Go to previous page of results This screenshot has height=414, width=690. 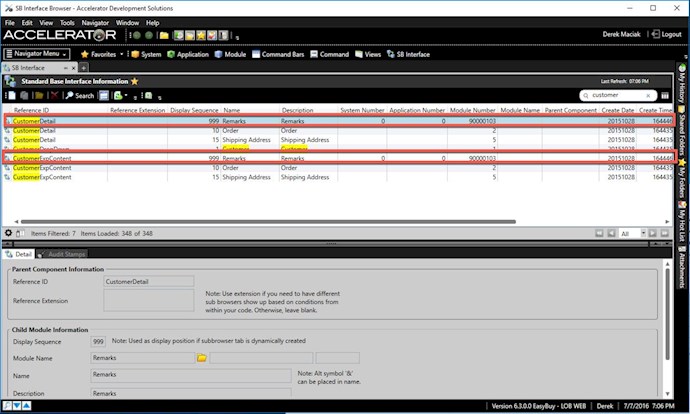(611, 233)
